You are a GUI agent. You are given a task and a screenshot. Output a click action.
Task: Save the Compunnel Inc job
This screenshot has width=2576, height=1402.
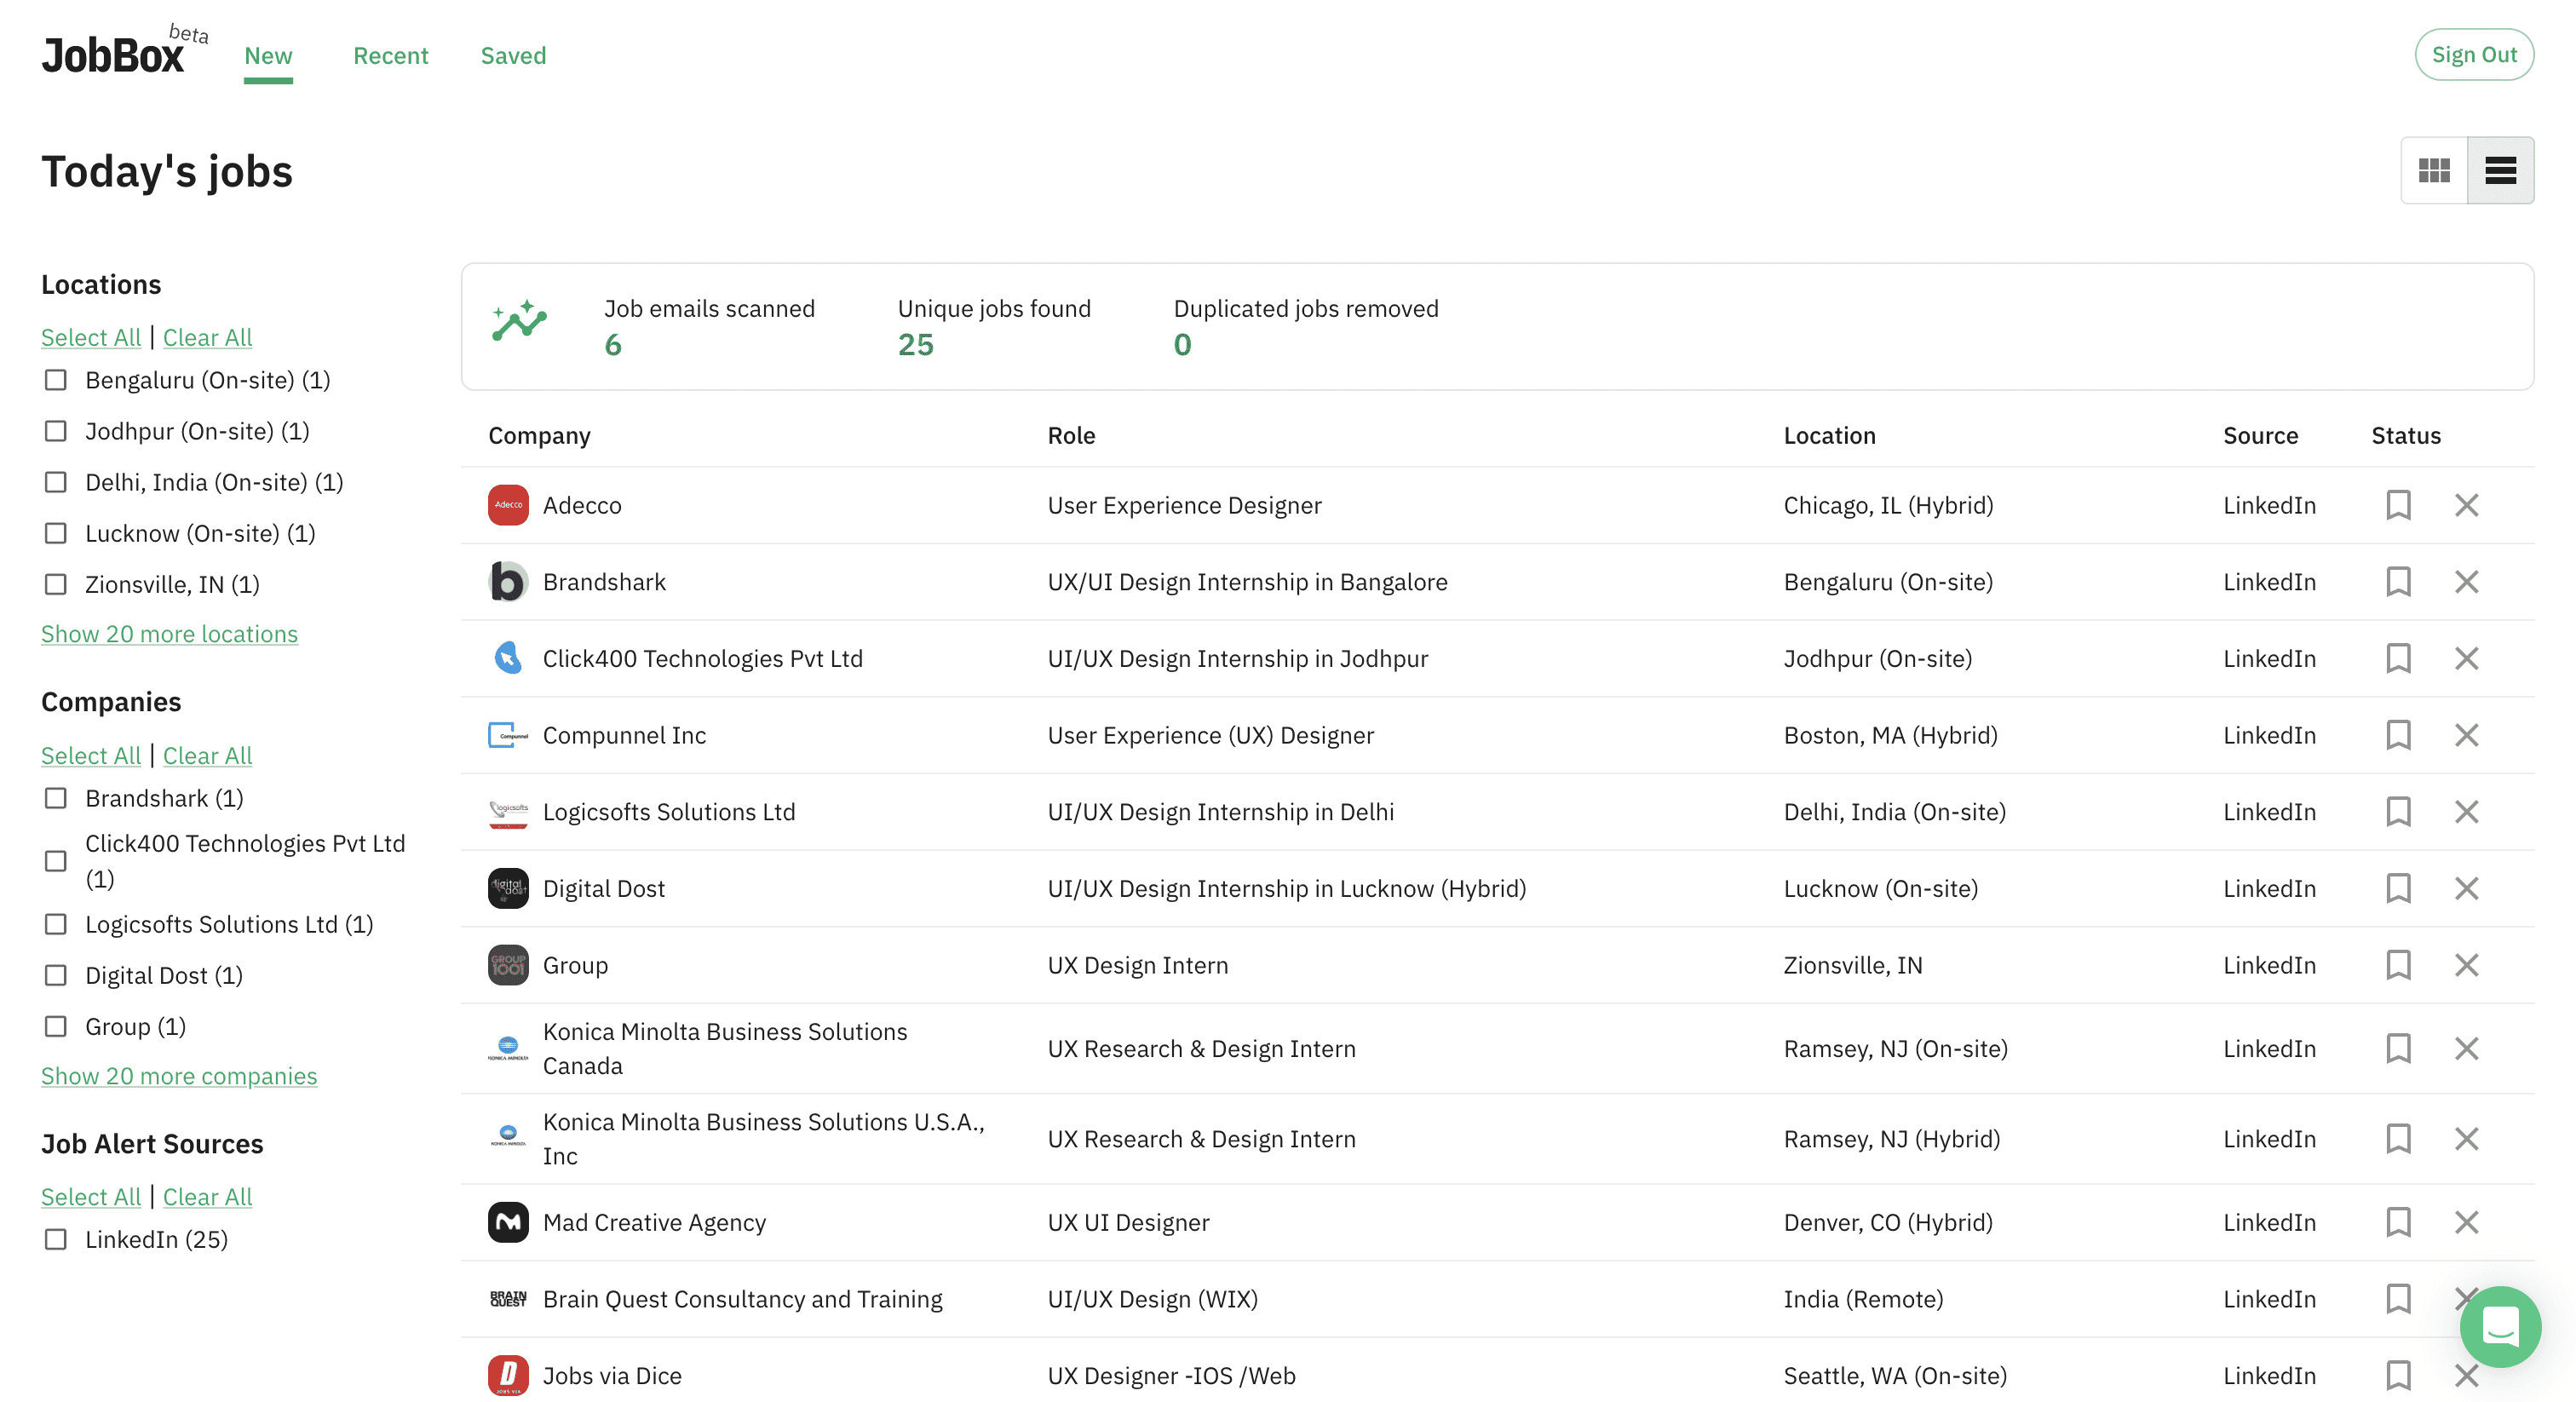point(2398,735)
